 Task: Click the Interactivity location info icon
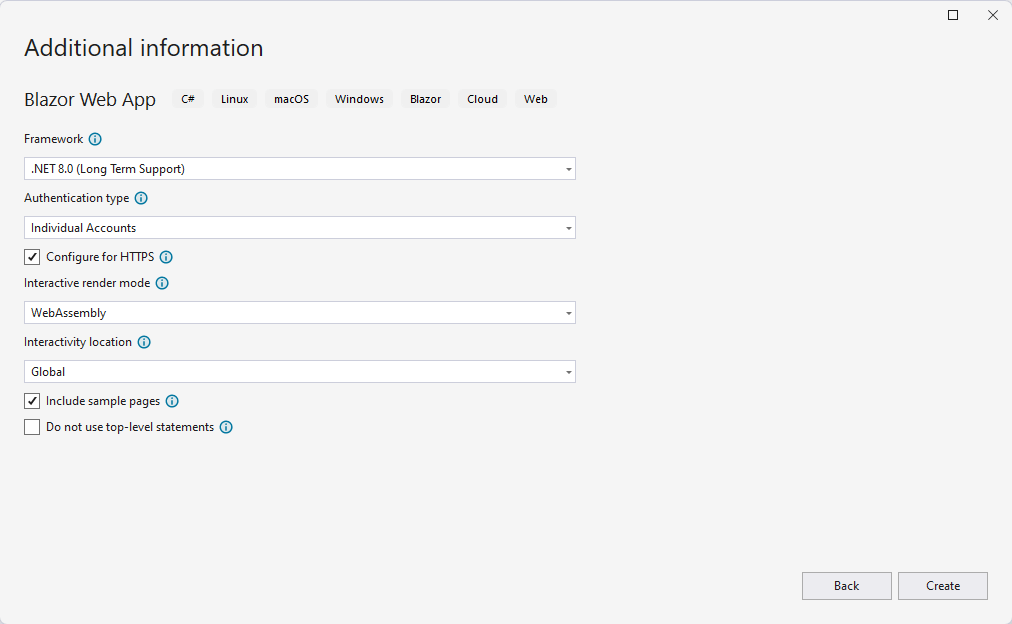tap(144, 342)
